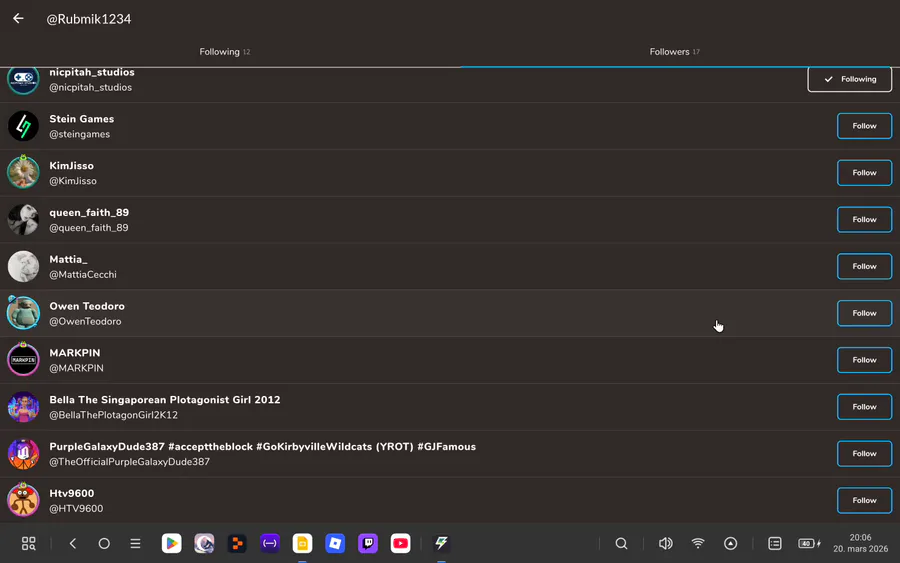Open Stein Games avatar
900x563 pixels.
pyautogui.click(x=23, y=126)
